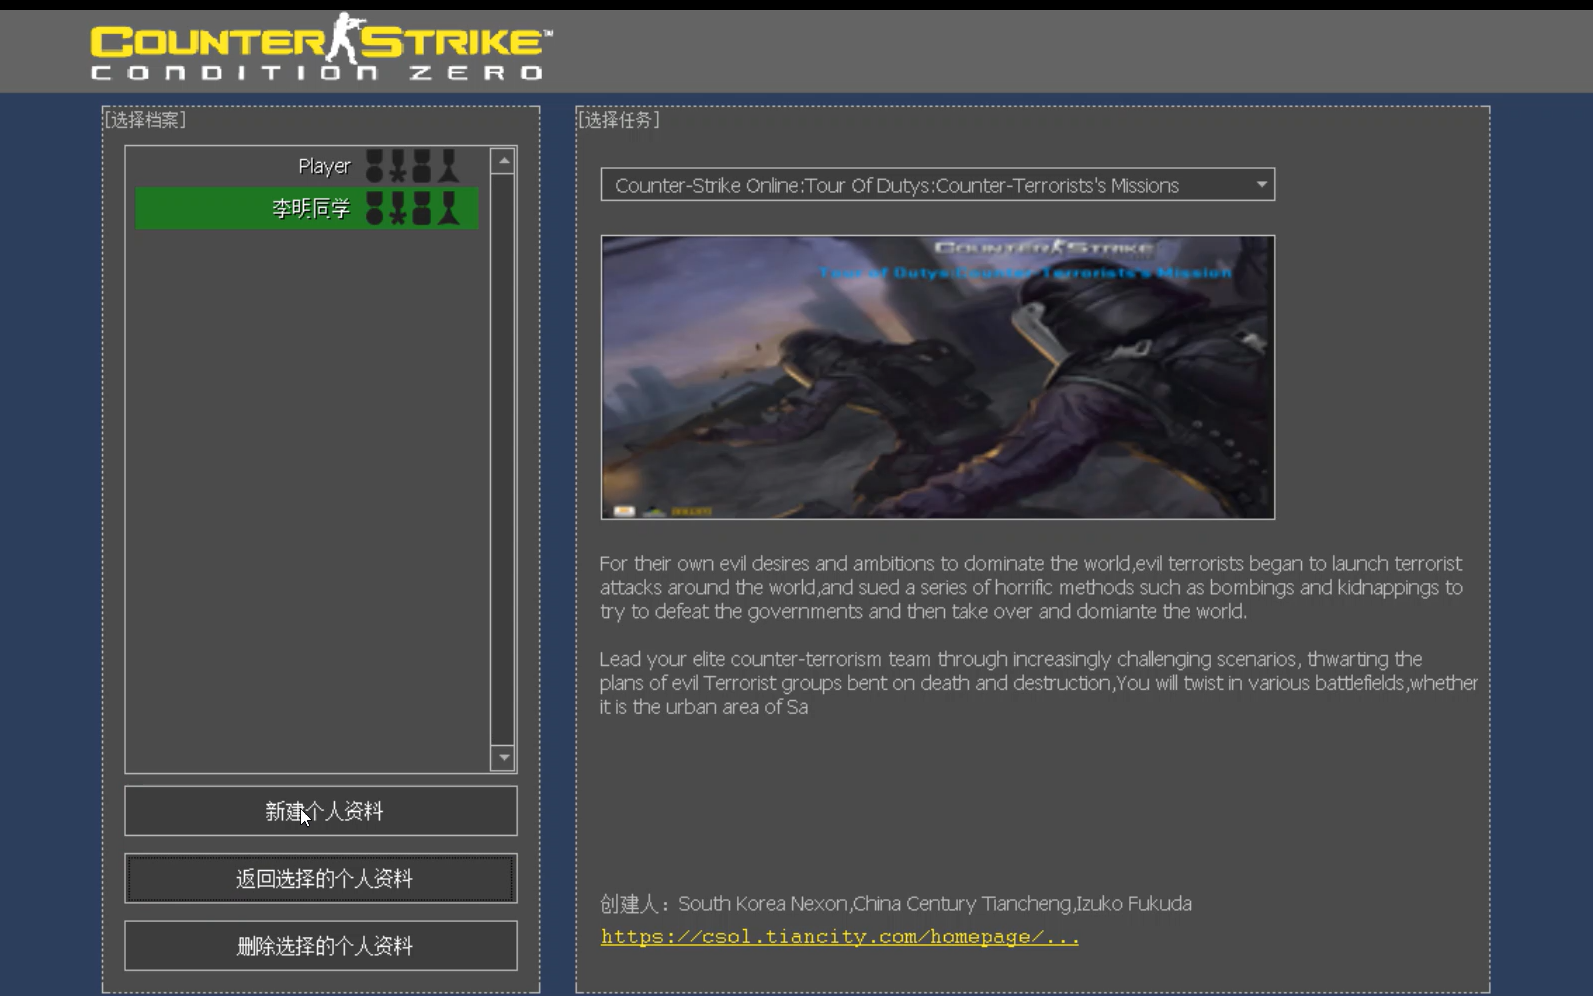
Task: Click second medal icon in 李明同学 row
Action: coord(398,208)
